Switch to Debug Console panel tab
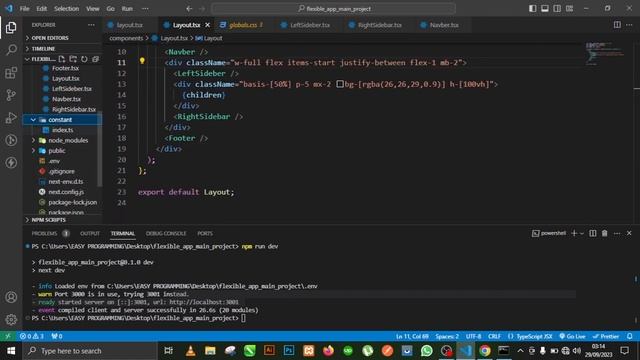The image size is (640, 360). (166, 233)
